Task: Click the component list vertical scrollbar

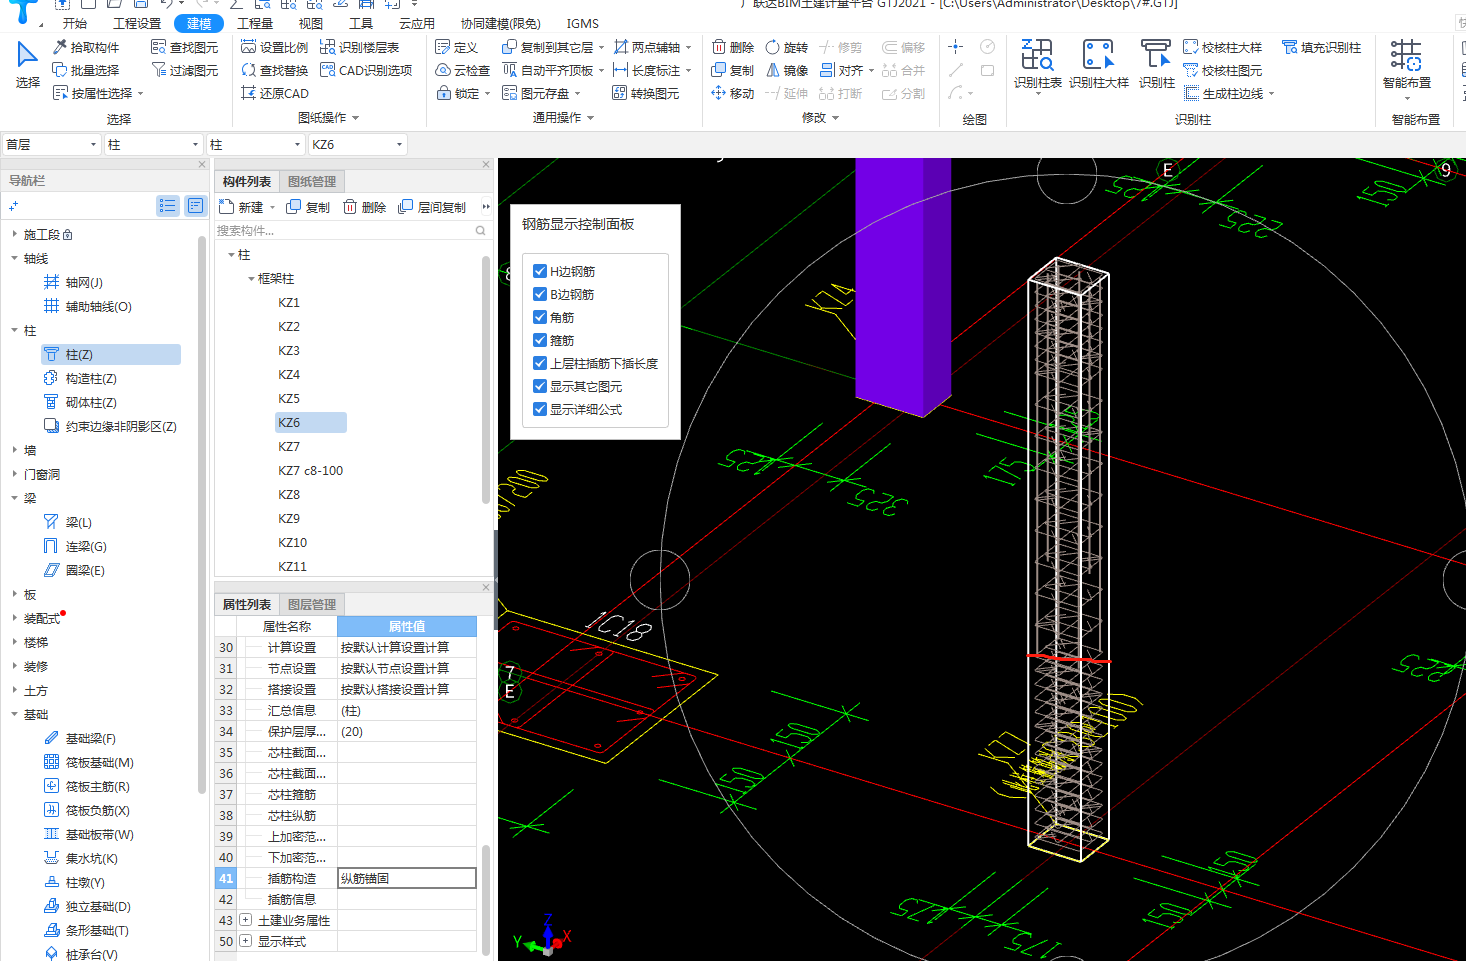Action: coord(486,380)
